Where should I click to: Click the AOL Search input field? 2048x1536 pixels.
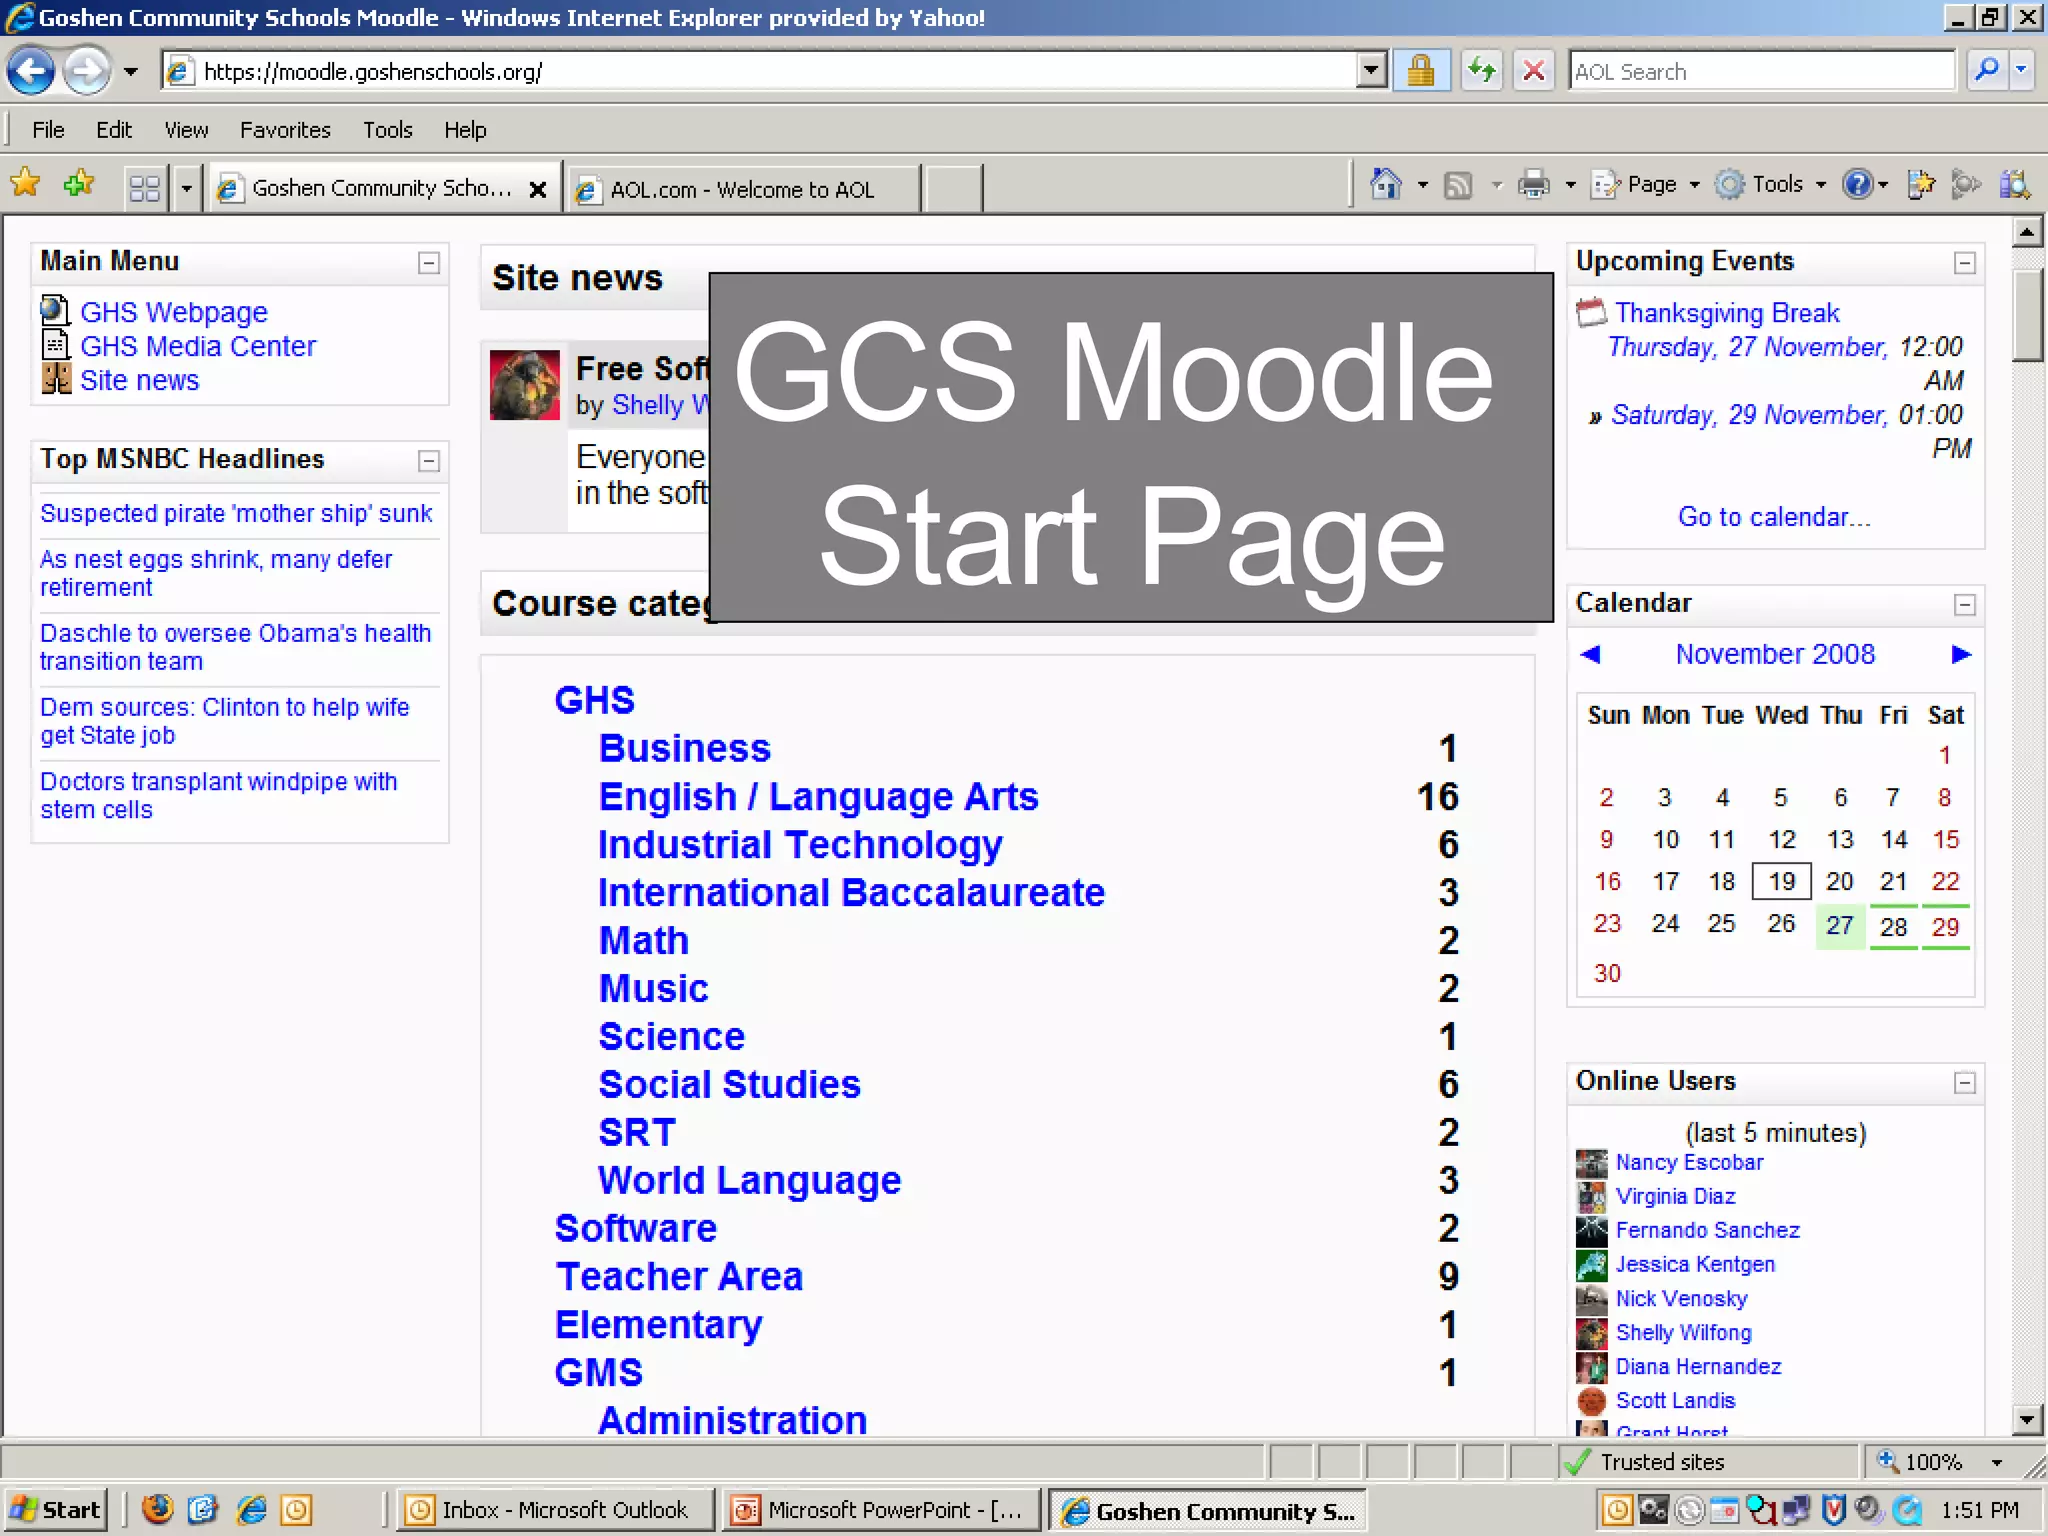pos(1760,71)
